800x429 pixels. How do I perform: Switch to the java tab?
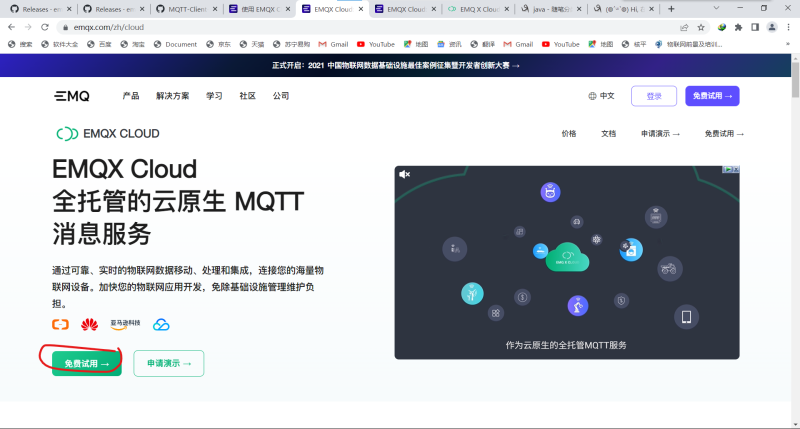pyautogui.click(x=551, y=9)
